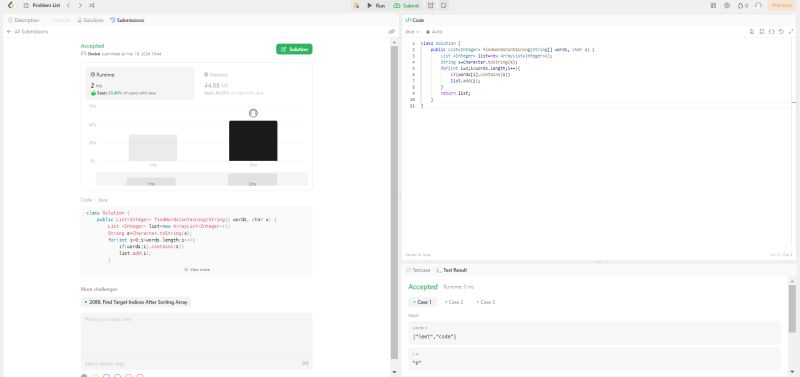Open the LeetCode home logo
Viewport: 800px width, 377px height.
click(10, 5)
